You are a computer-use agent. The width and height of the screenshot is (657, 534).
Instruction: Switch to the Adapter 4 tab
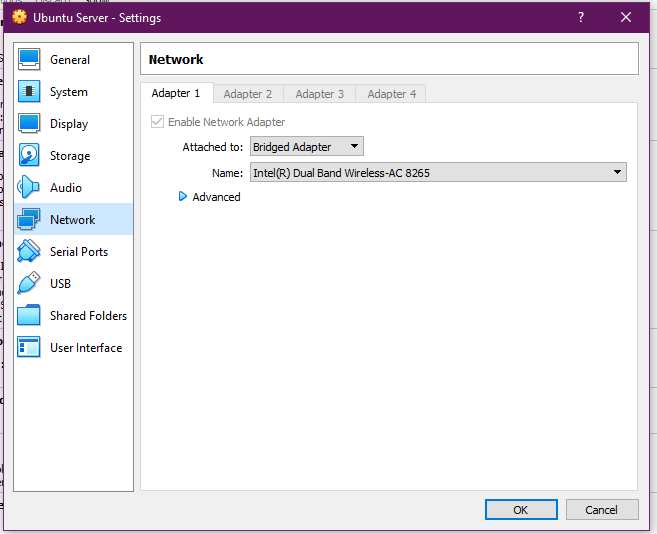[x=391, y=94]
